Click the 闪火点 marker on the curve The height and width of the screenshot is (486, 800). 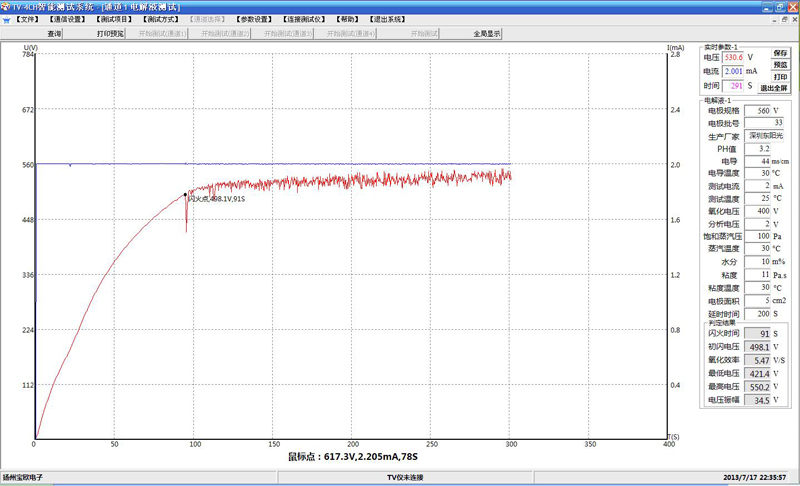click(185, 194)
